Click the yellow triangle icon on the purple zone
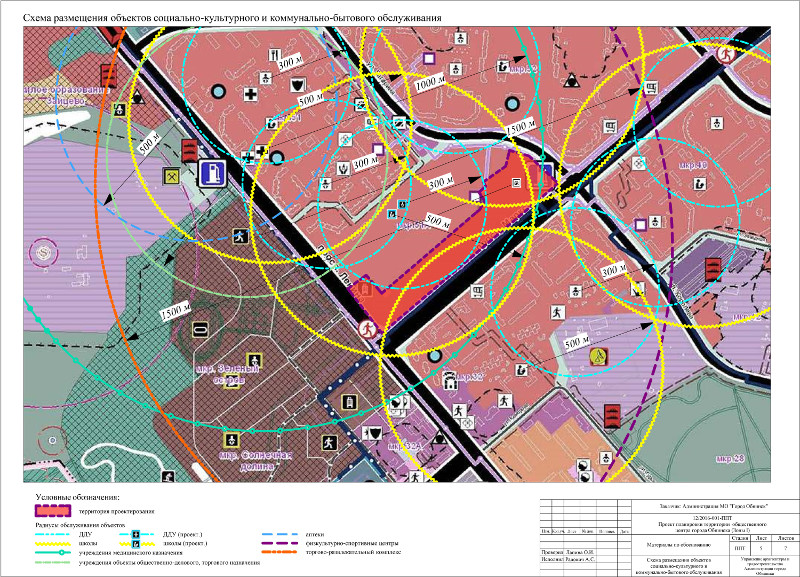This screenshot has height=577, width=800. [x=599, y=356]
